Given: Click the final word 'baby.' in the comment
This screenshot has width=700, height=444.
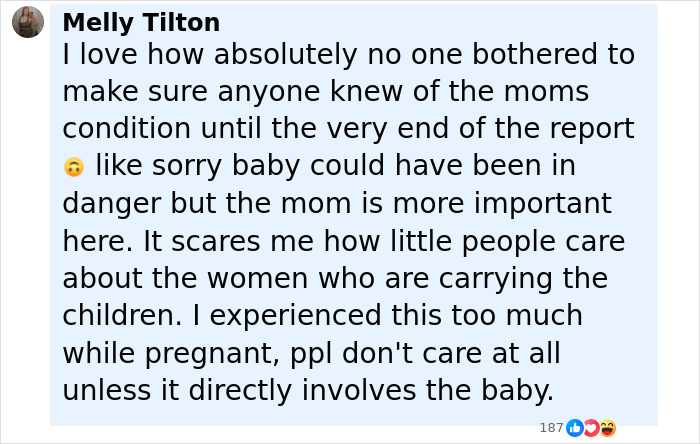Looking at the screenshot, I should tap(517, 391).
